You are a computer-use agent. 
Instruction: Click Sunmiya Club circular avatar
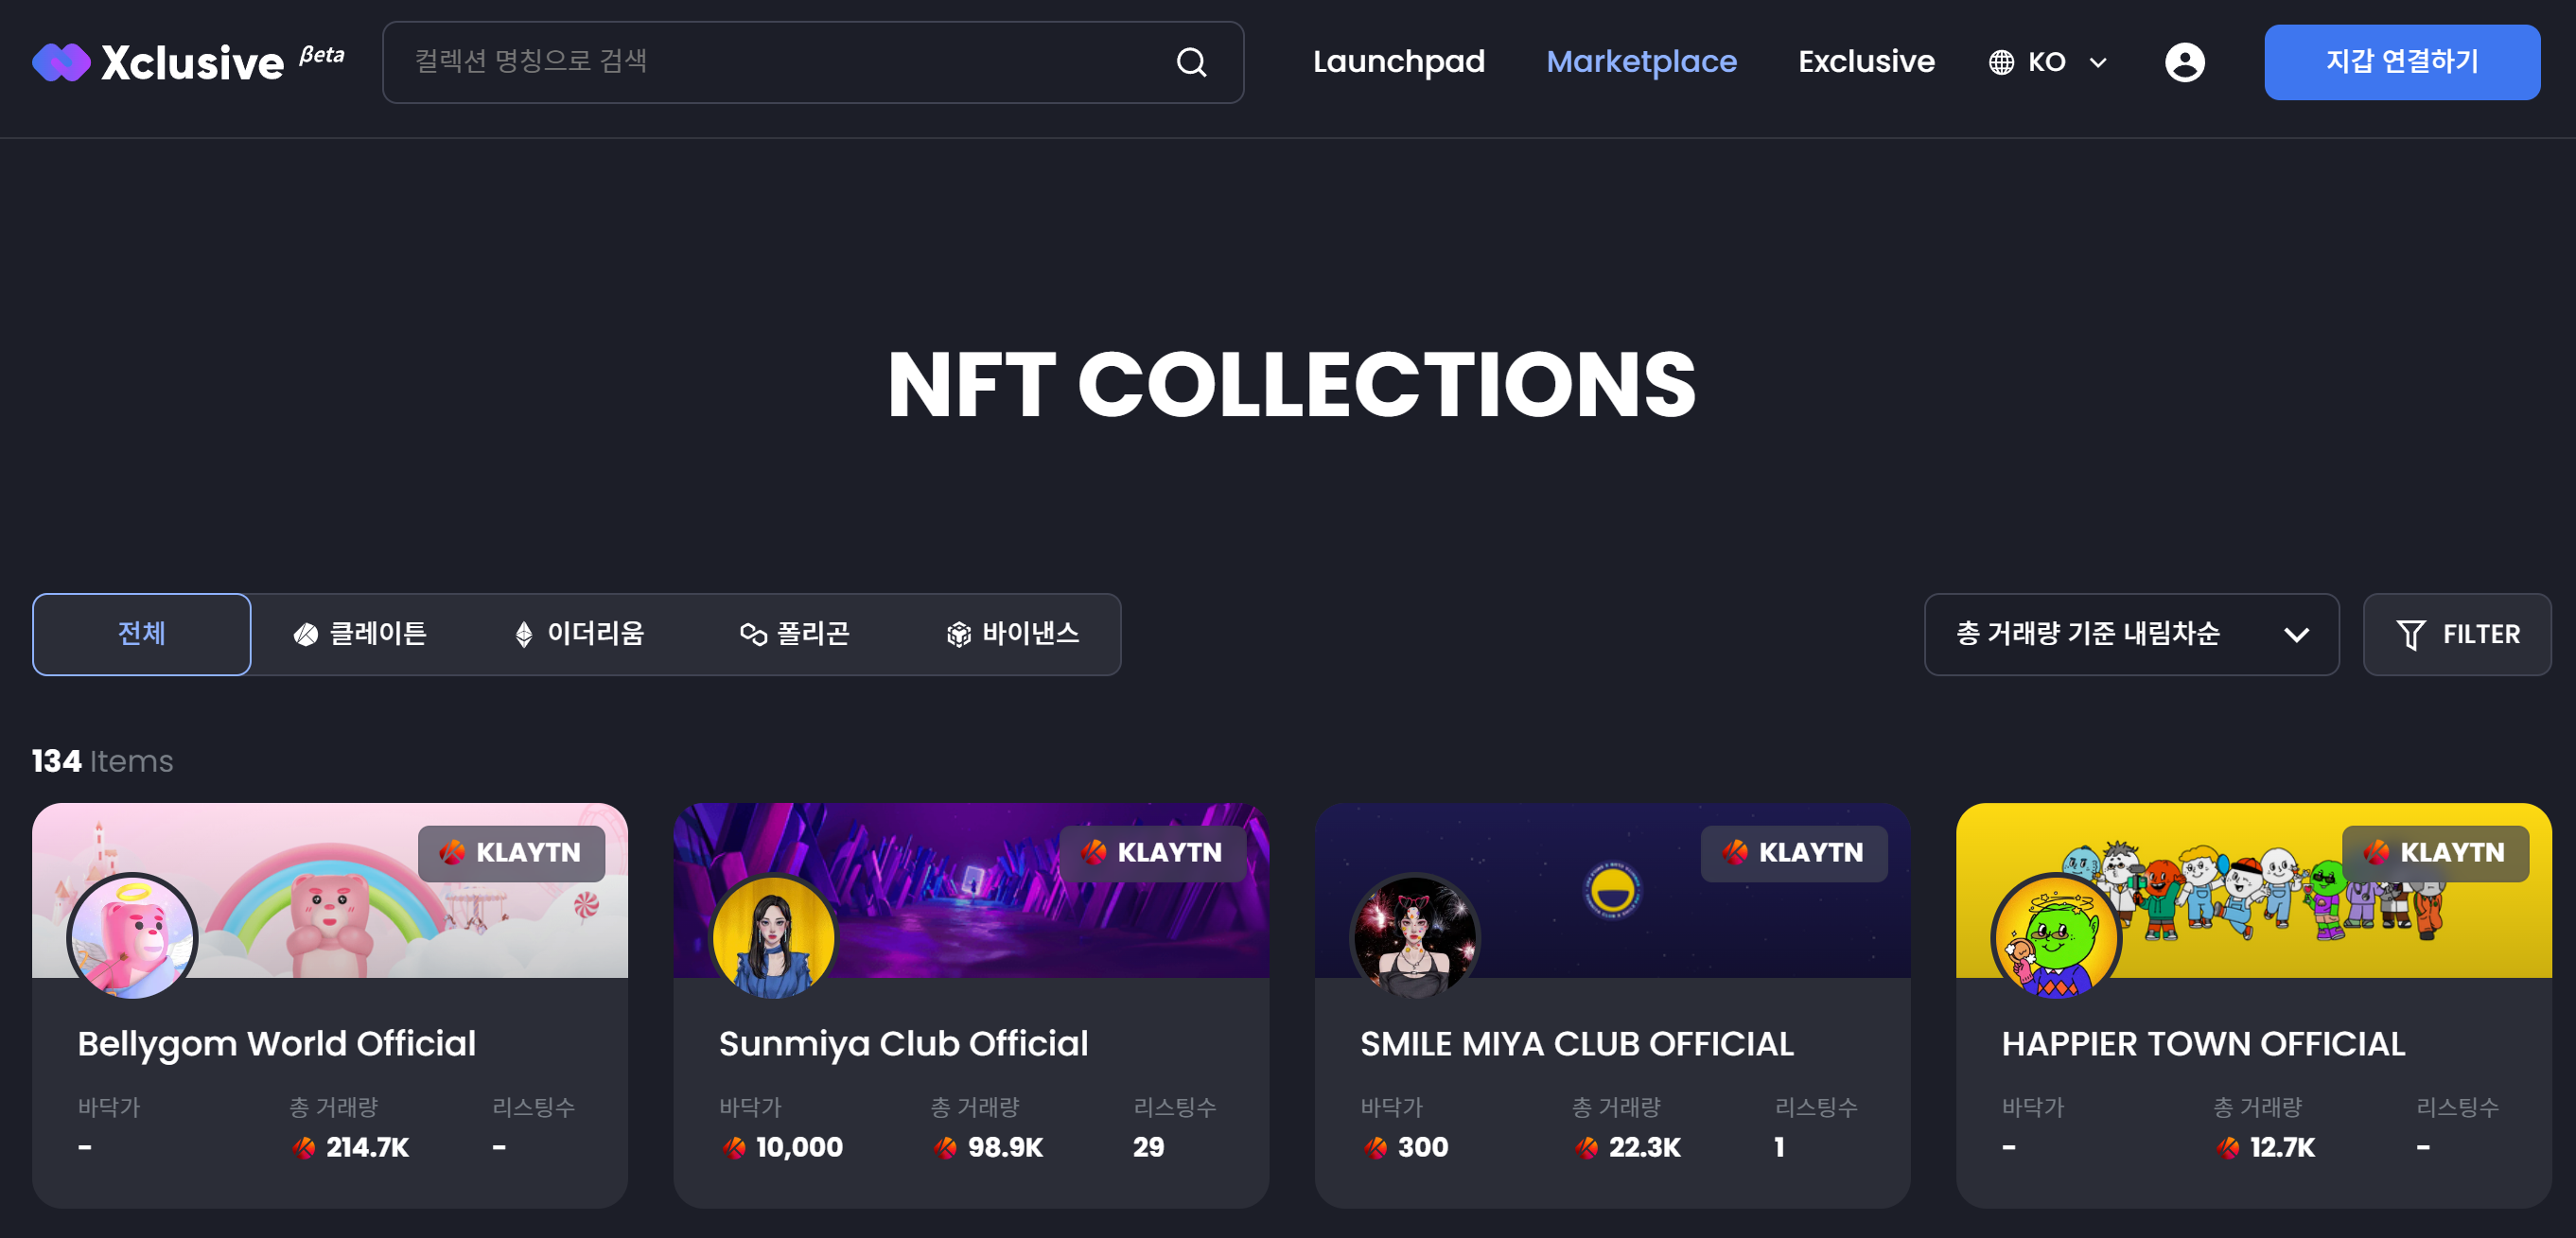click(x=773, y=937)
